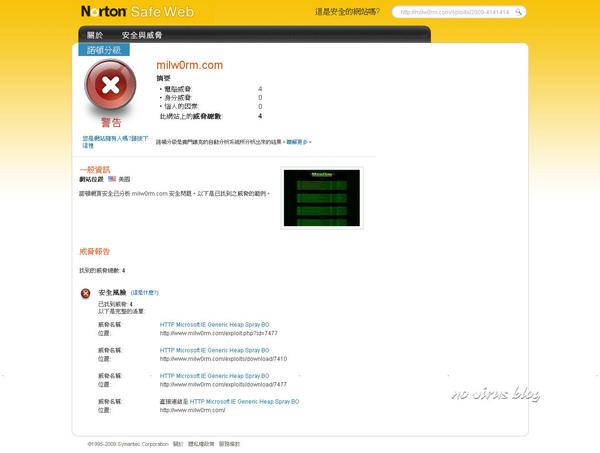Screen dimensions: 600x453
Task: Click the United States flag icon
Action: (112, 179)
